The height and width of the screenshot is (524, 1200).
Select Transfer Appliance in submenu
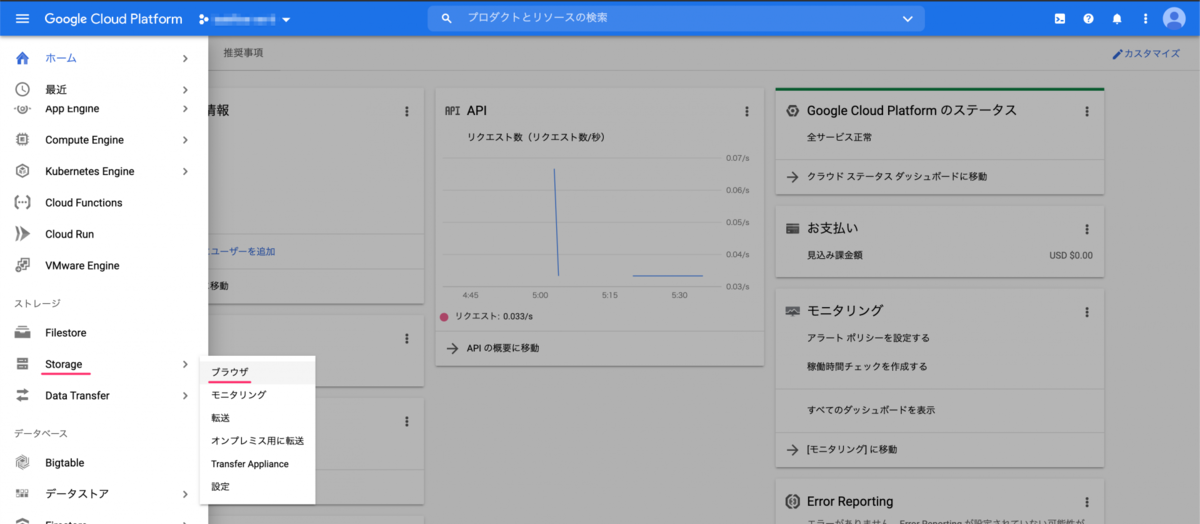pos(257,464)
